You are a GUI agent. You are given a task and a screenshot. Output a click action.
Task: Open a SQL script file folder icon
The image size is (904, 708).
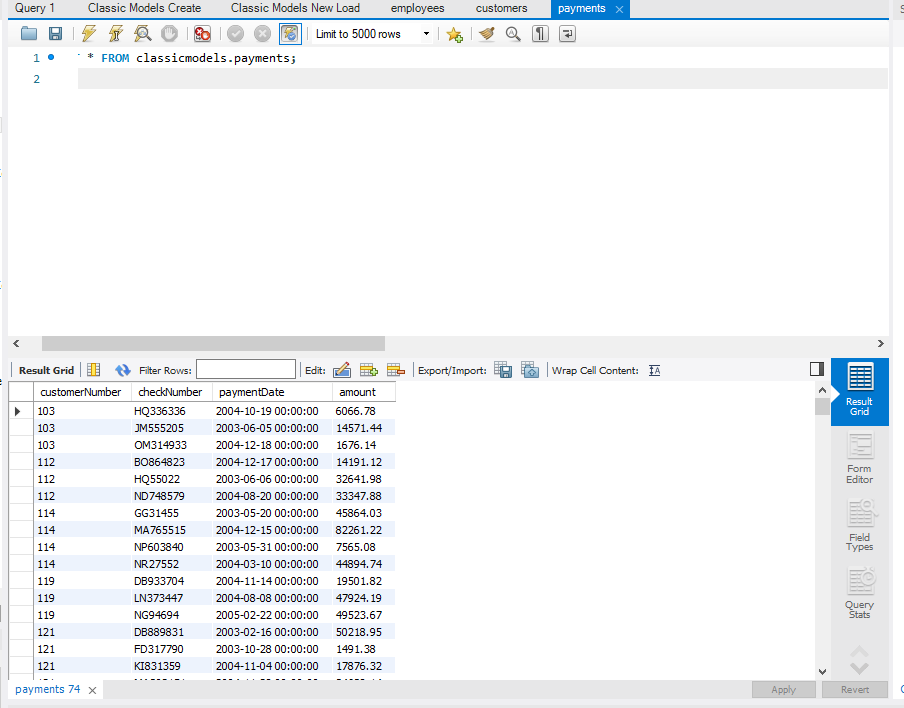29,34
